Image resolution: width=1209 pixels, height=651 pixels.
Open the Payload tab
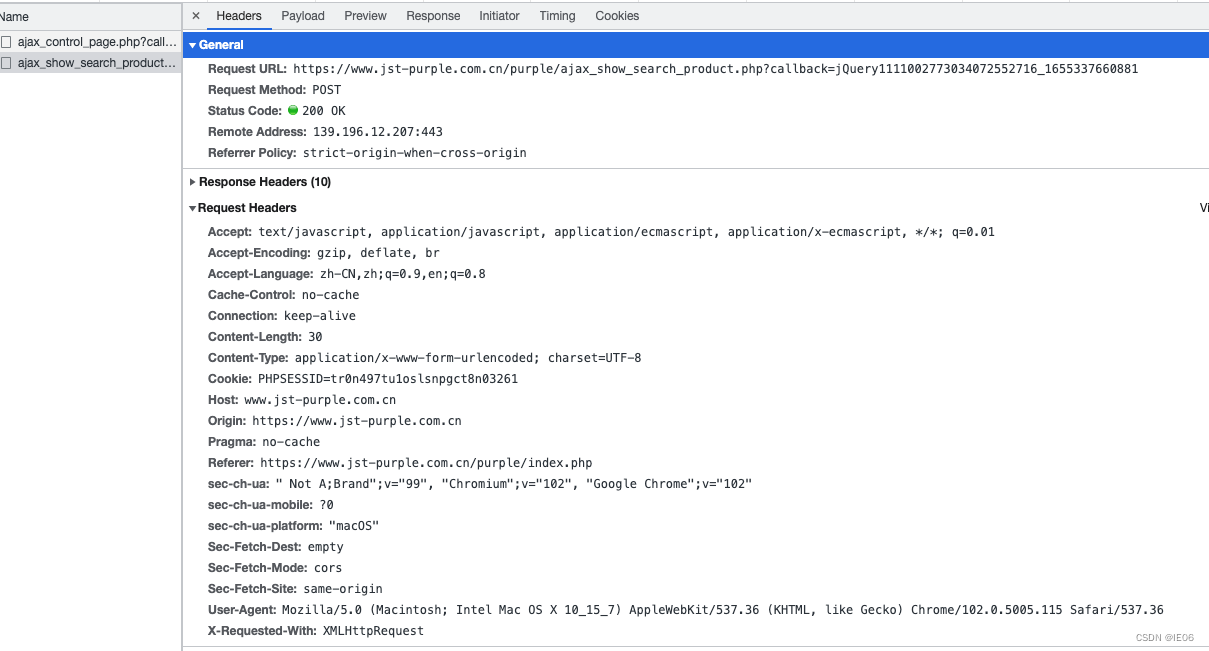tap(303, 16)
